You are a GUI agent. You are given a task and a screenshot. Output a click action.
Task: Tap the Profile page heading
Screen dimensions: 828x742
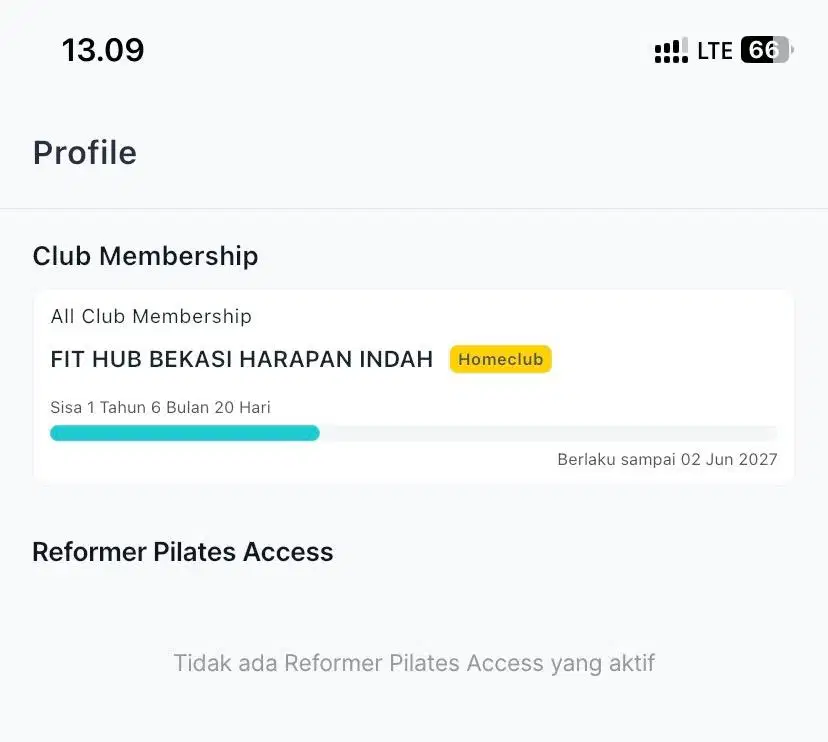click(x=85, y=152)
